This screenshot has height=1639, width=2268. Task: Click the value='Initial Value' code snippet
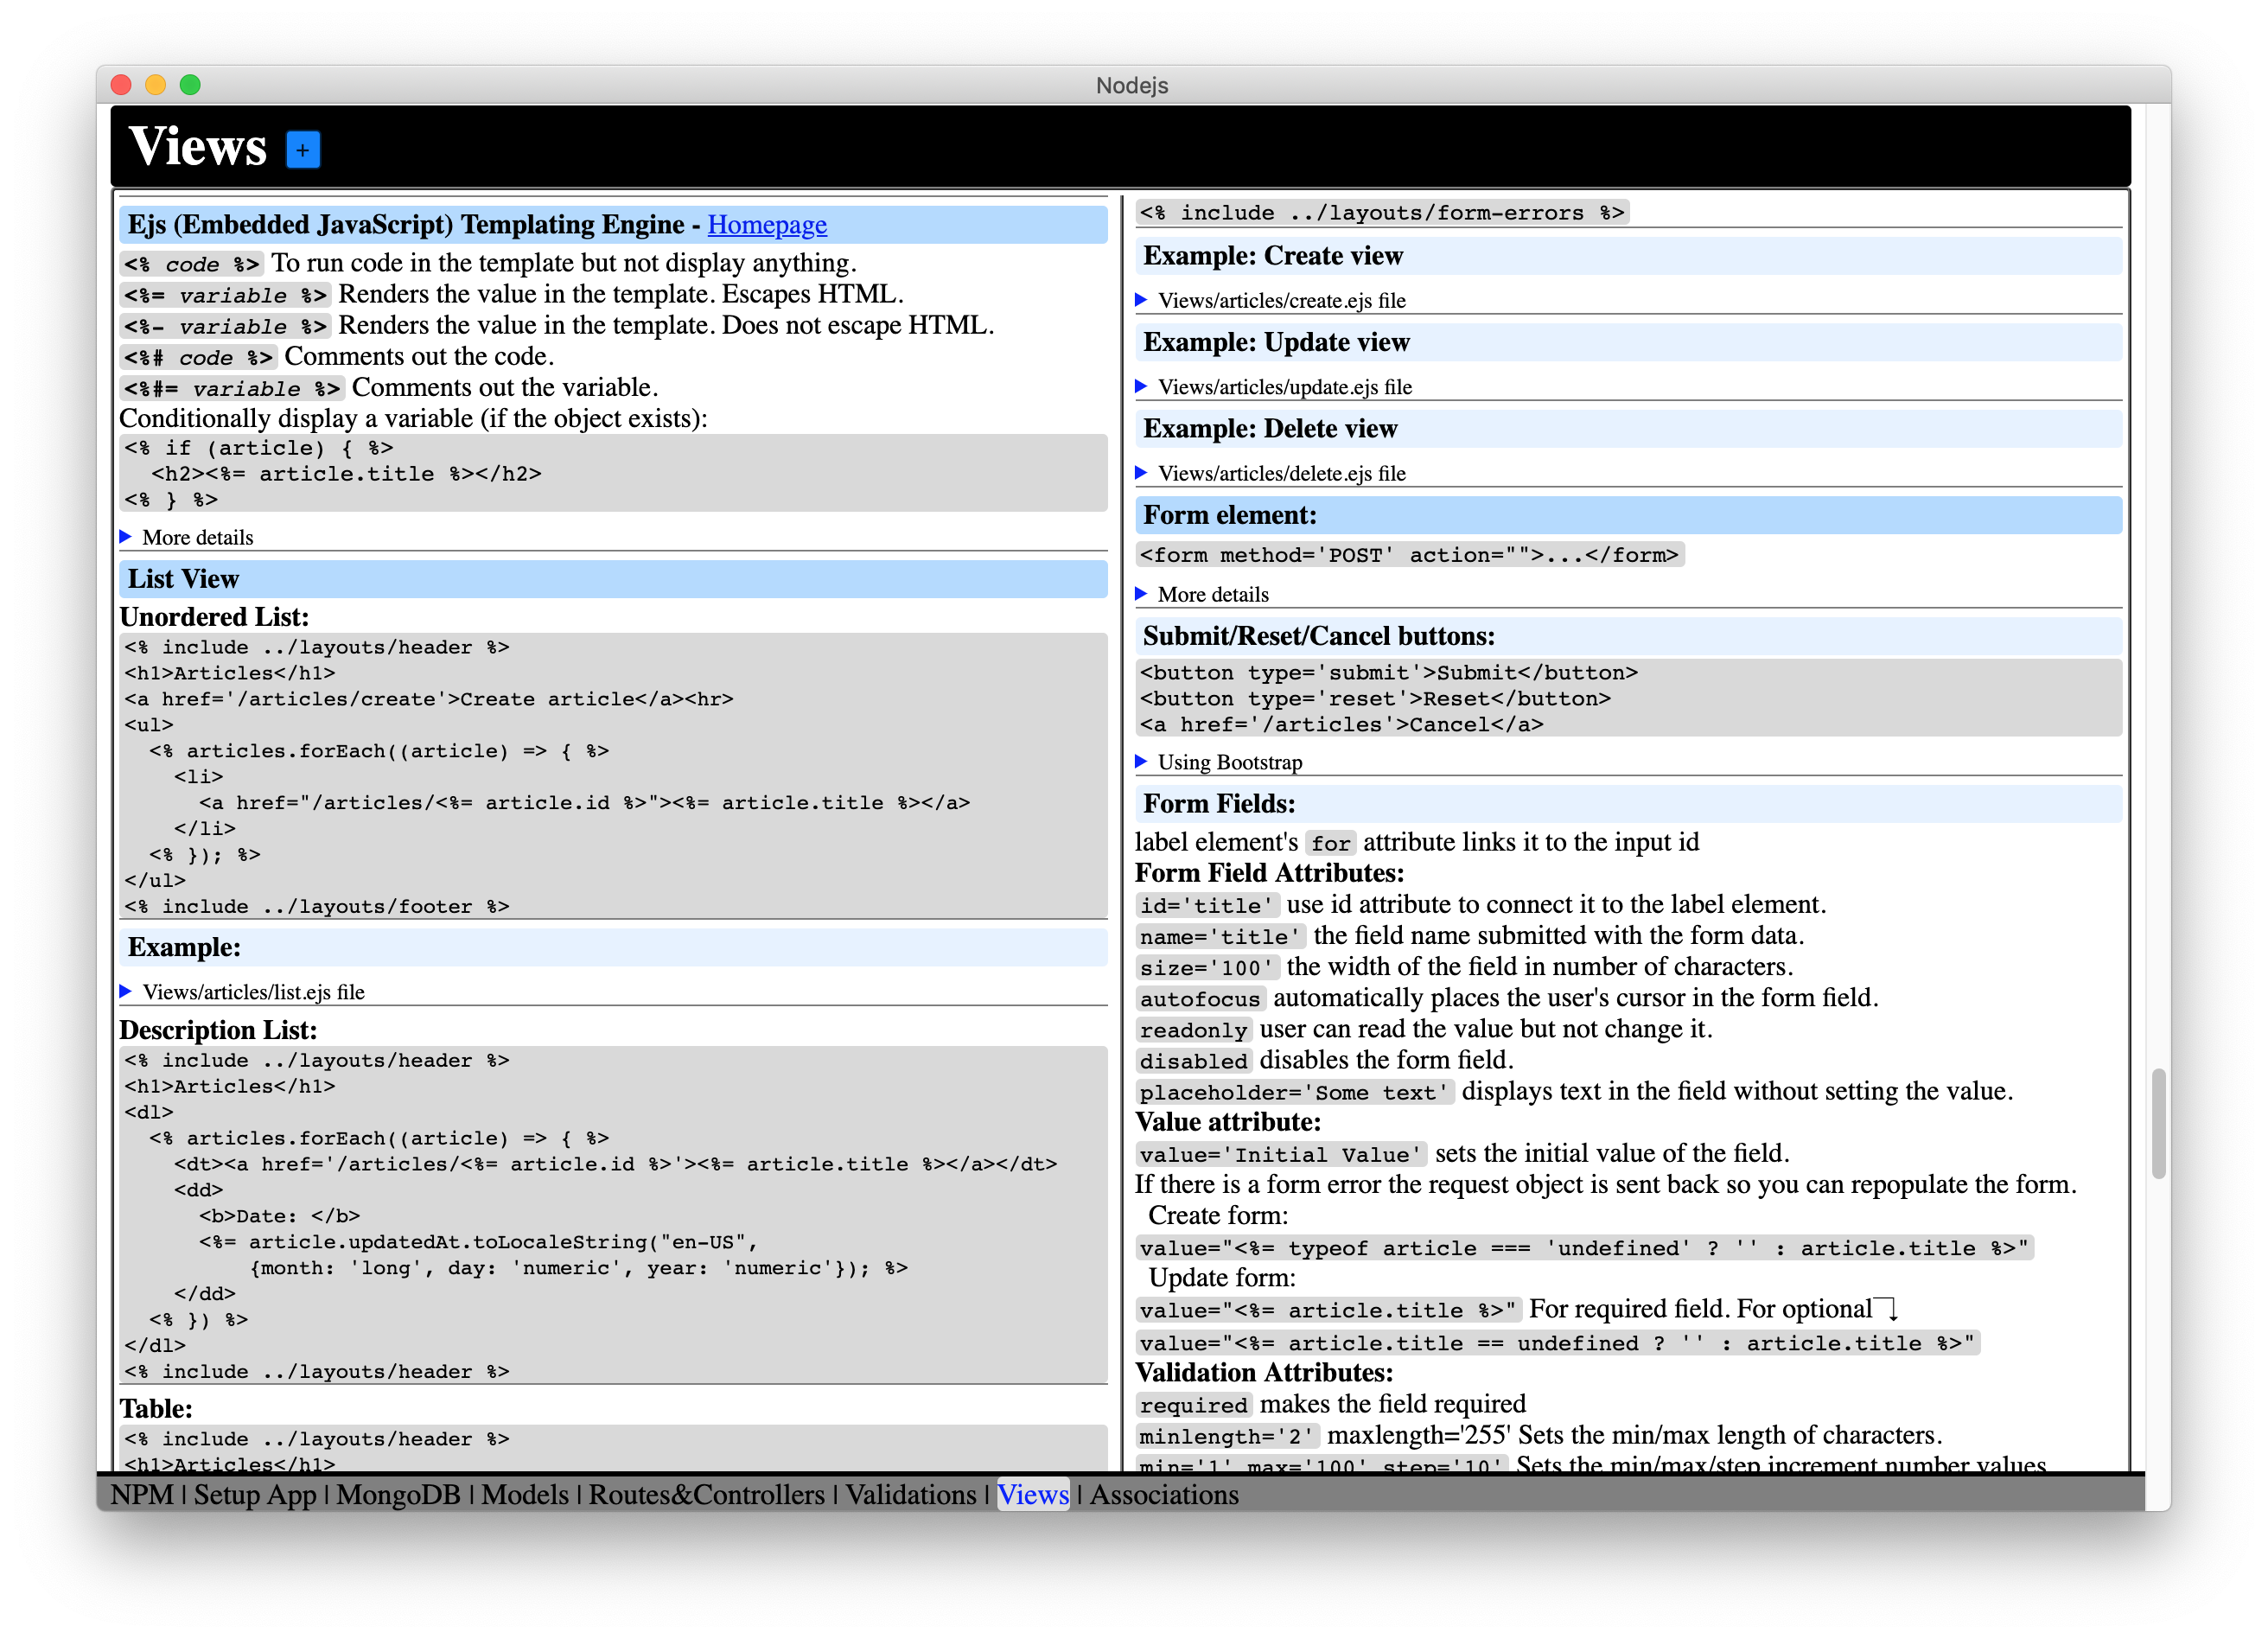[x=1281, y=1154]
